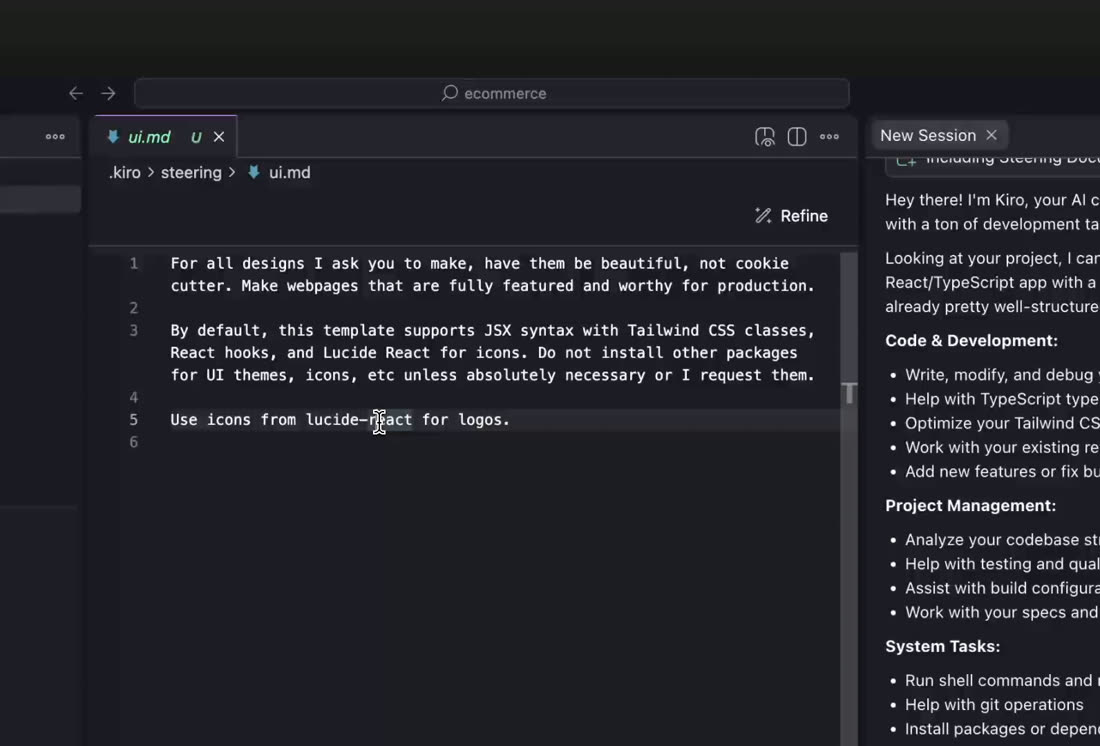Open editor more actions menu
The height and width of the screenshot is (746, 1100).
click(x=829, y=137)
